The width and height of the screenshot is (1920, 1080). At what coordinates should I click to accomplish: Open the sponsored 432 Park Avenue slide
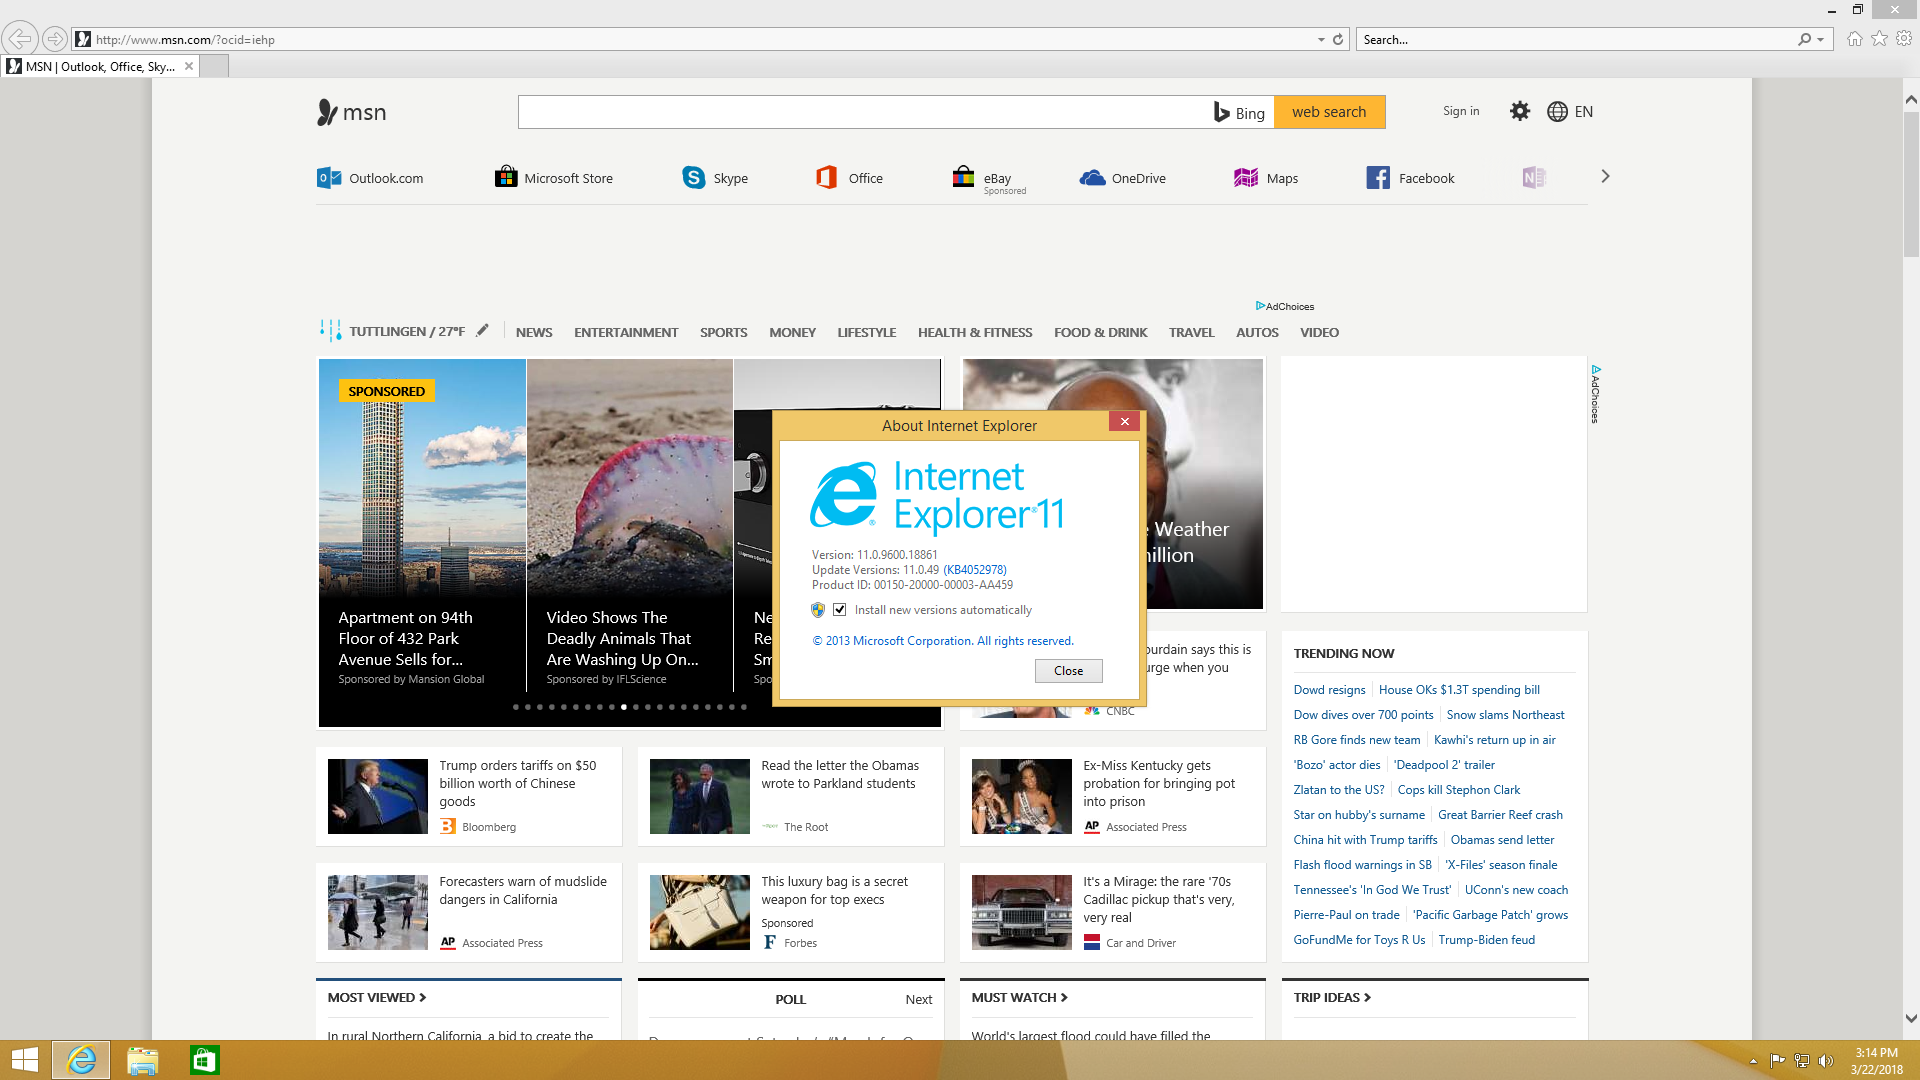pos(422,524)
